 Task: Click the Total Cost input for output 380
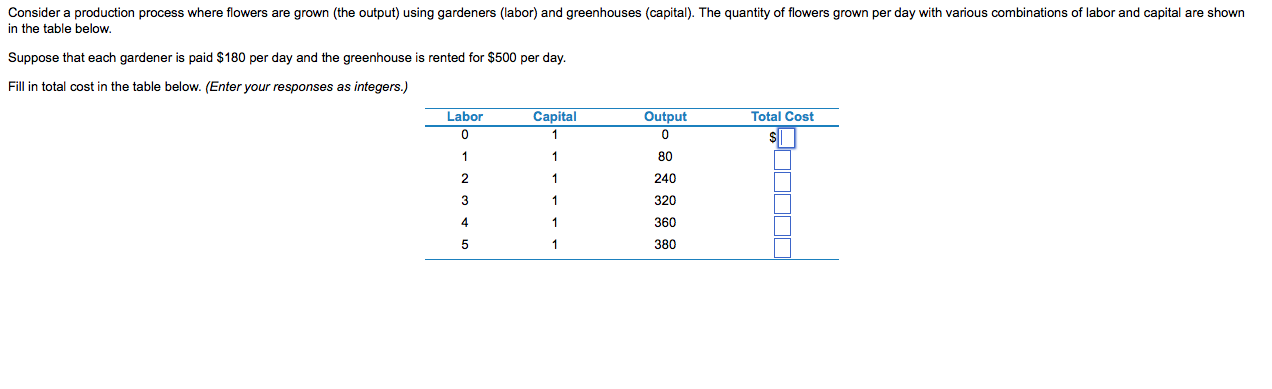point(782,247)
